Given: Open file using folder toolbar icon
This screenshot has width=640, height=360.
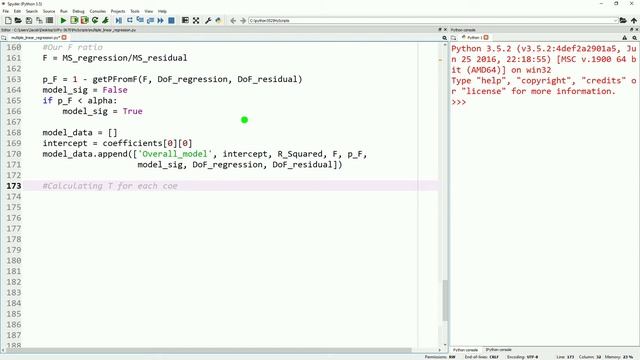Looking at the screenshot, I should tap(18, 20).
